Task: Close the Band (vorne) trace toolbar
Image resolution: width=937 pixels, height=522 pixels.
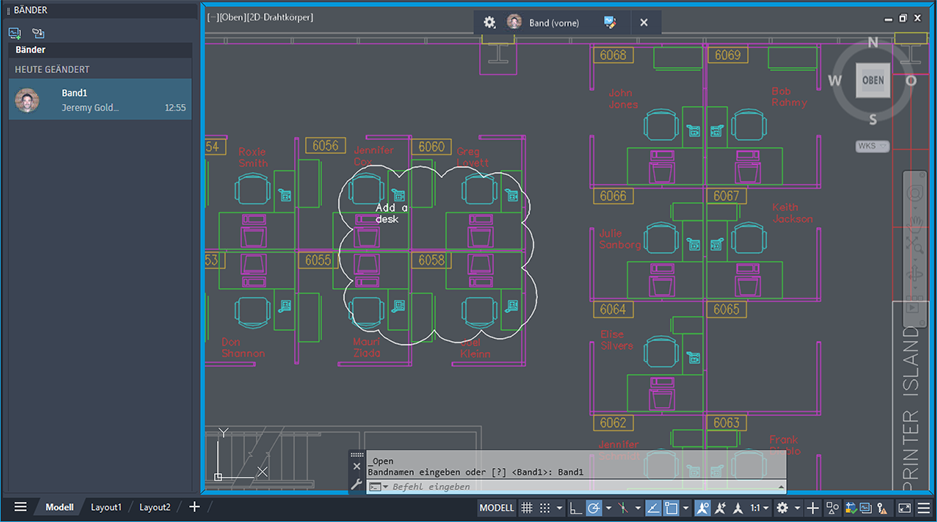Action: coord(644,22)
